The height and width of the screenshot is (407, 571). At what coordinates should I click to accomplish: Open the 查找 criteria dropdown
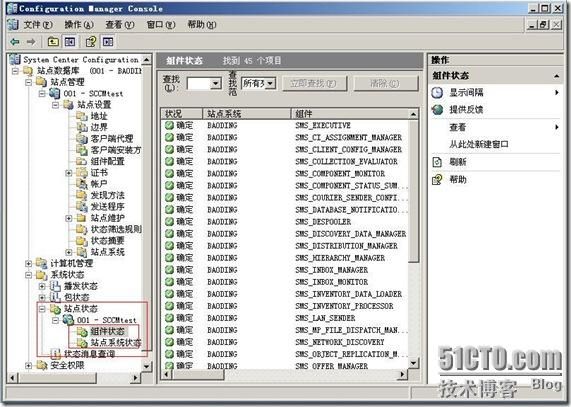(x=216, y=83)
